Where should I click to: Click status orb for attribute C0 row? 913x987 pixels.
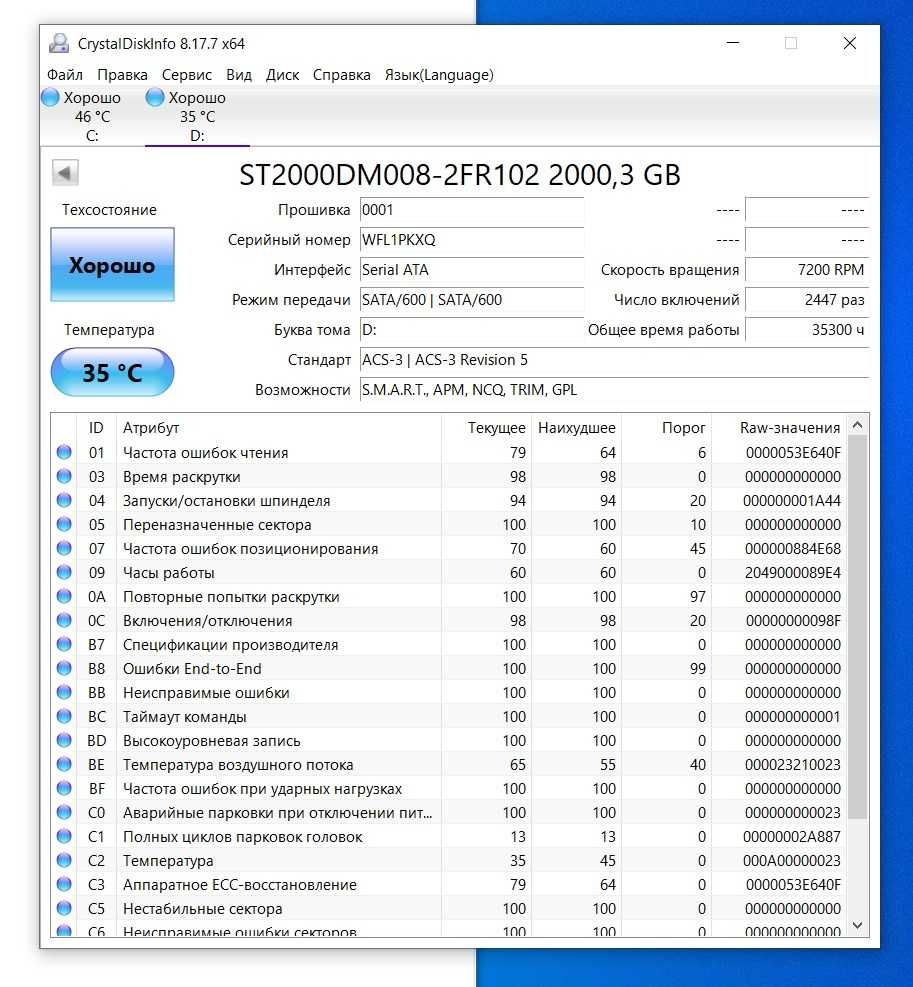(x=64, y=811)
